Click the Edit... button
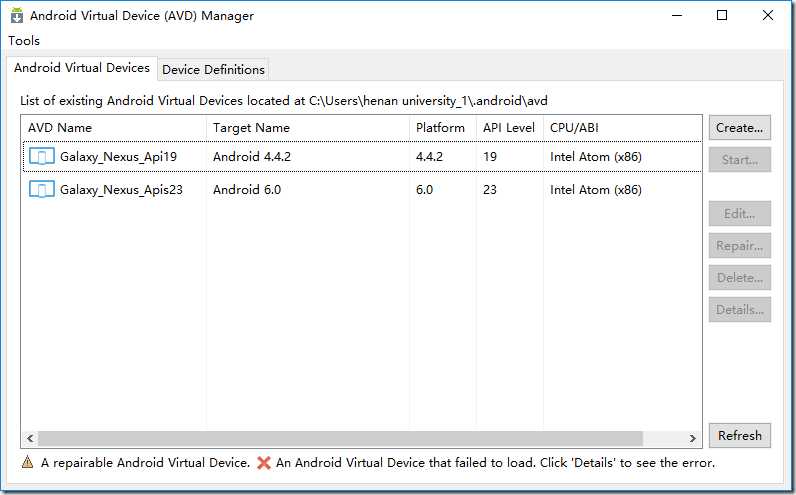The image size is (796, 495). 740,213
